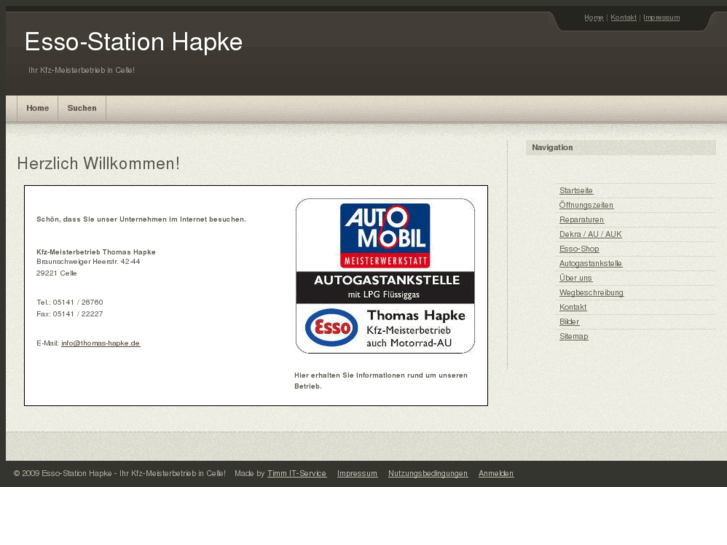The width and height of the screenshot is (727, 545).
Task: Click the Herzlich Willkommen! heading
Action: coord(98,164)
